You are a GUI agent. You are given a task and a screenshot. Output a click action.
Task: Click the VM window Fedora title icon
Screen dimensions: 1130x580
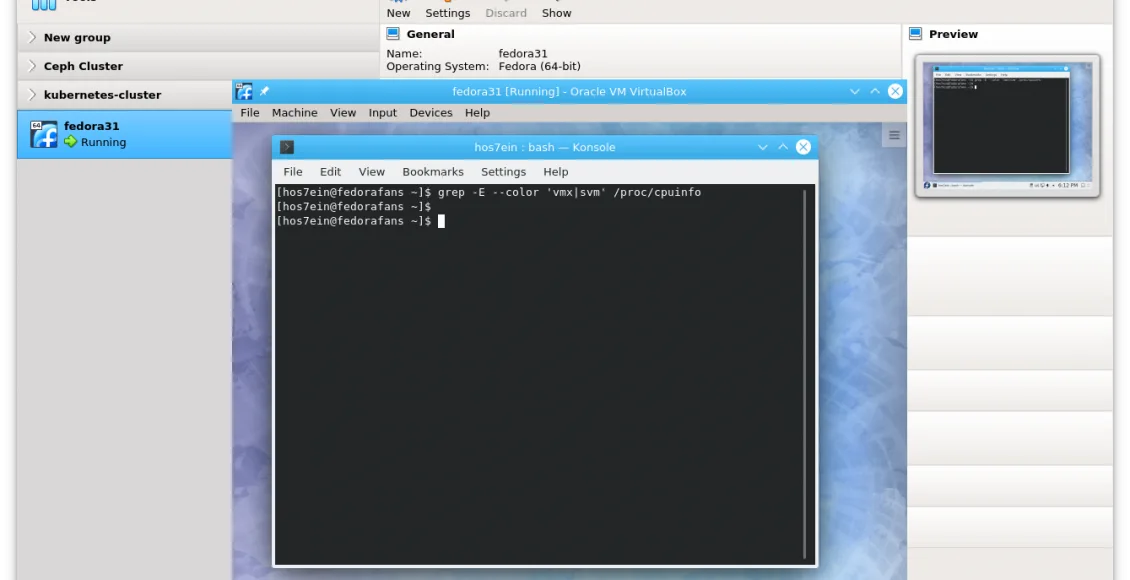point(244,92)
